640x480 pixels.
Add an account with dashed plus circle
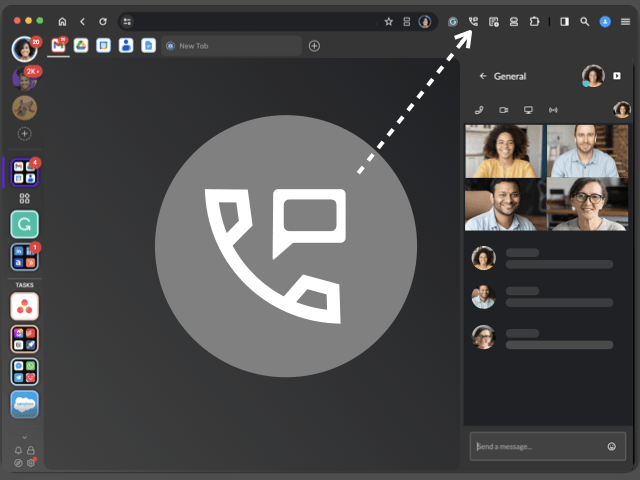click(x=24, y=133)
